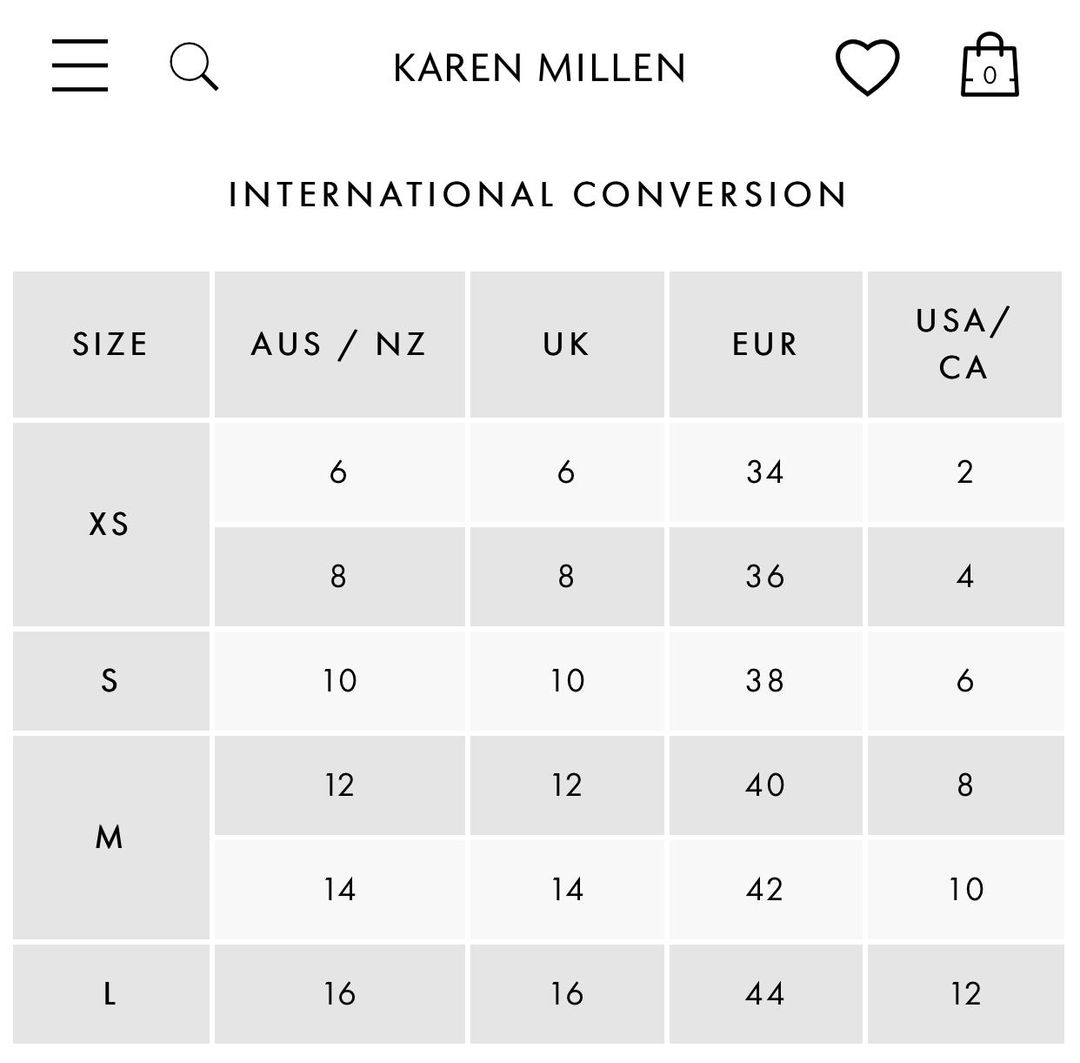The height and width of the screenshot is (1063, 1080).
Task: Click the menu icon with three lines
Action: coord(80,67)
